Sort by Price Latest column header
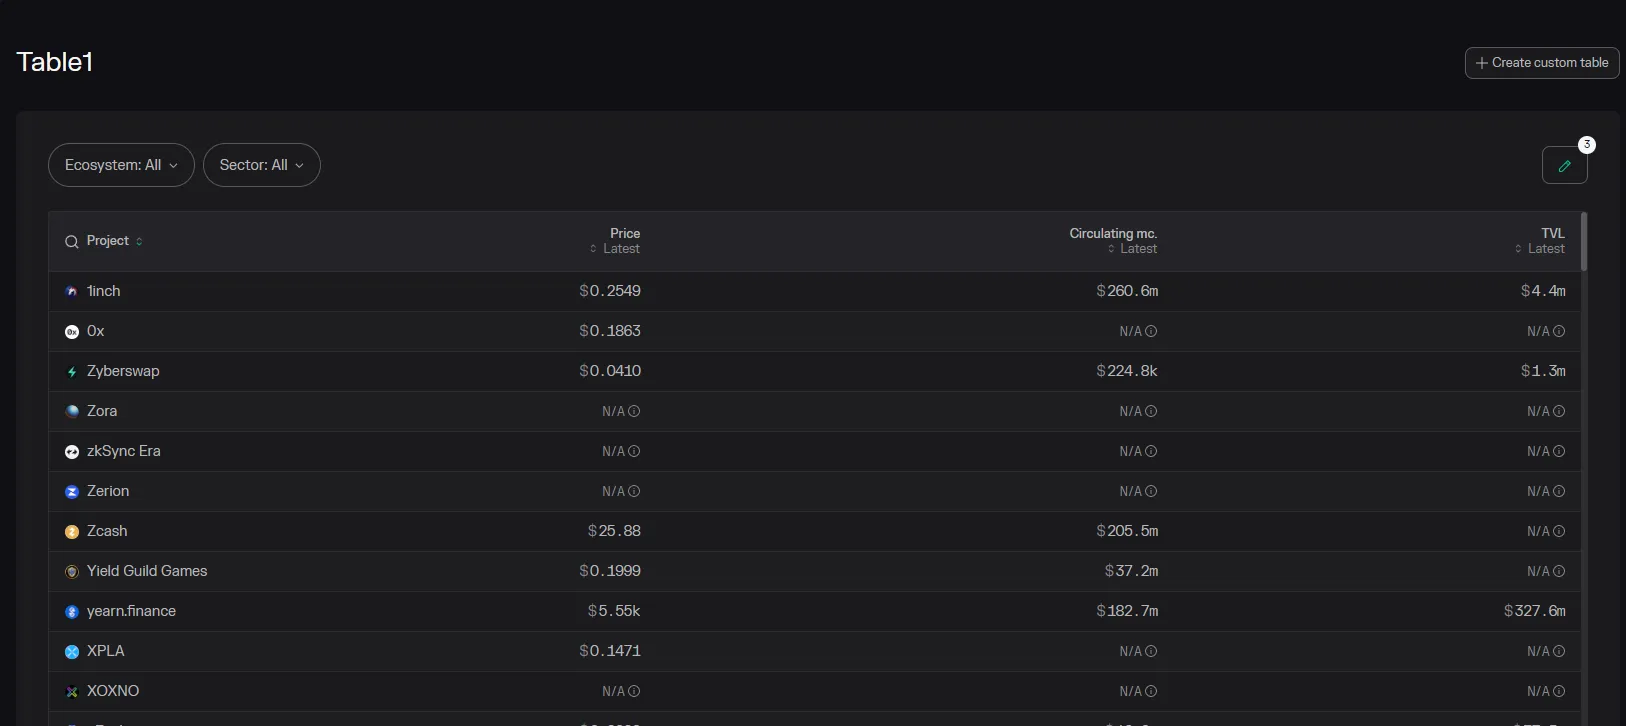The width and height of the screenshot is (1626, 726). pos(615,241)
